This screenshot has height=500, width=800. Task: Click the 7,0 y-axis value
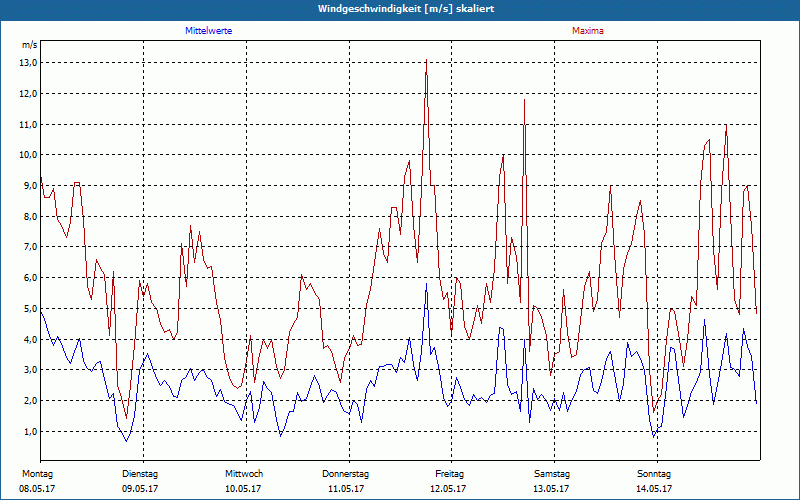31,247
